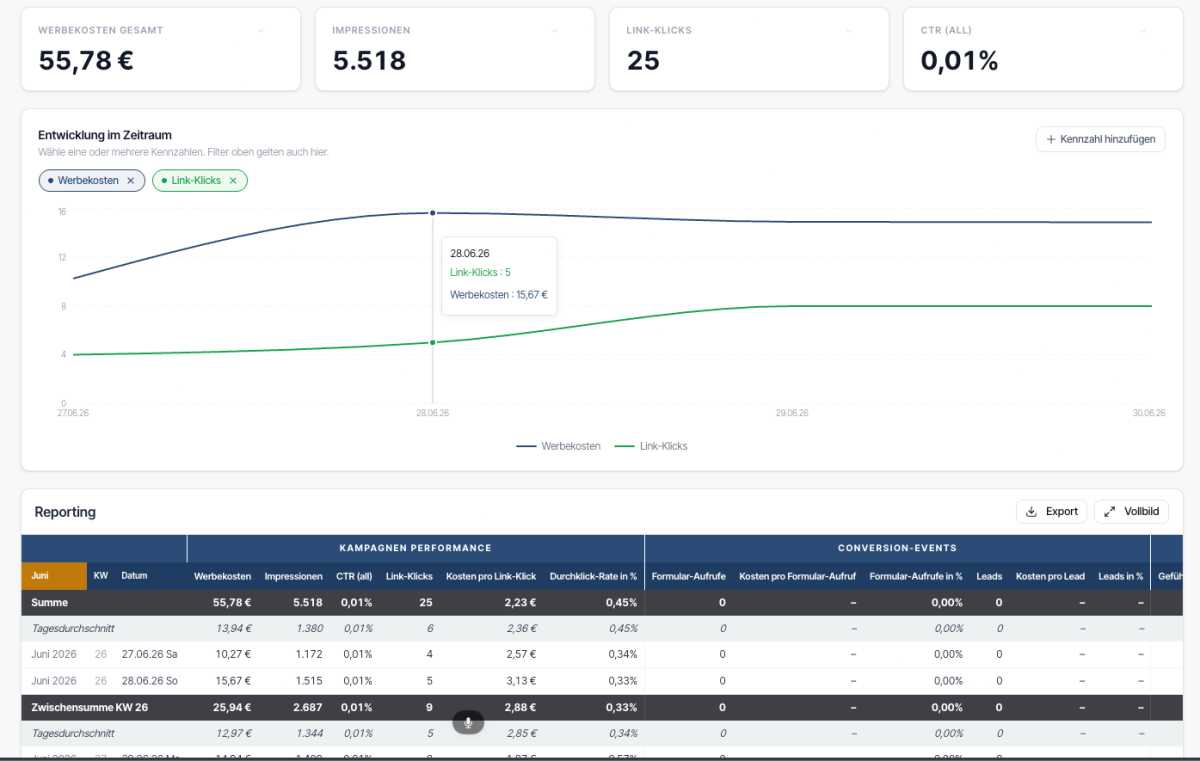The height and width of the screenshot is (761, 1200).
Task: Sort by the Werbekosten table column header
Action: coord(222,576)
